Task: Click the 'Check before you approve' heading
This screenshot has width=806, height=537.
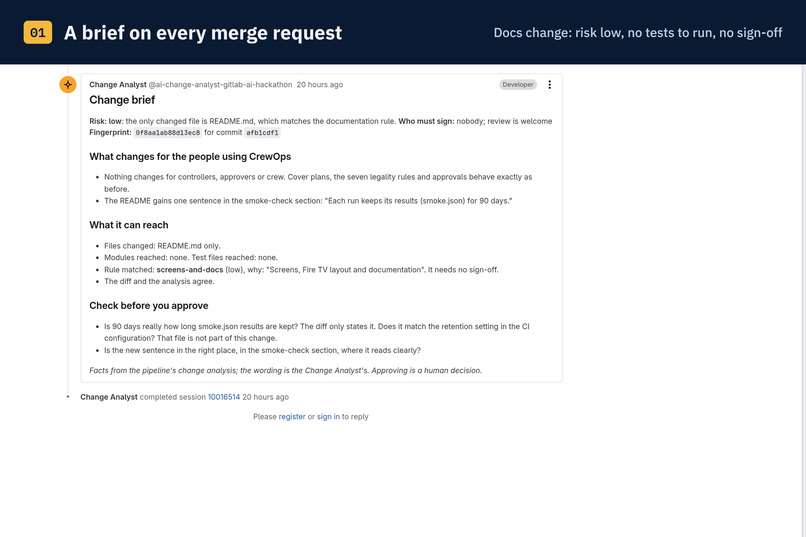Action: pos(149,306)
